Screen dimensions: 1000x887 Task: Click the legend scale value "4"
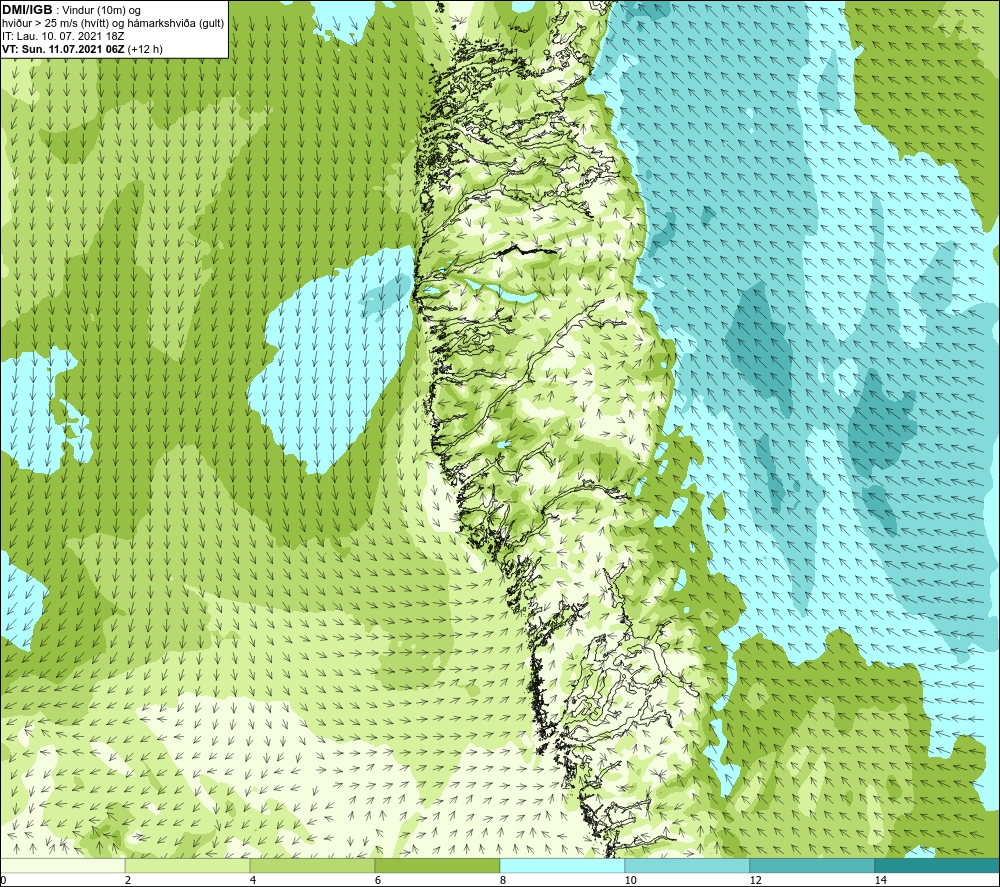(x=253, y=880)
